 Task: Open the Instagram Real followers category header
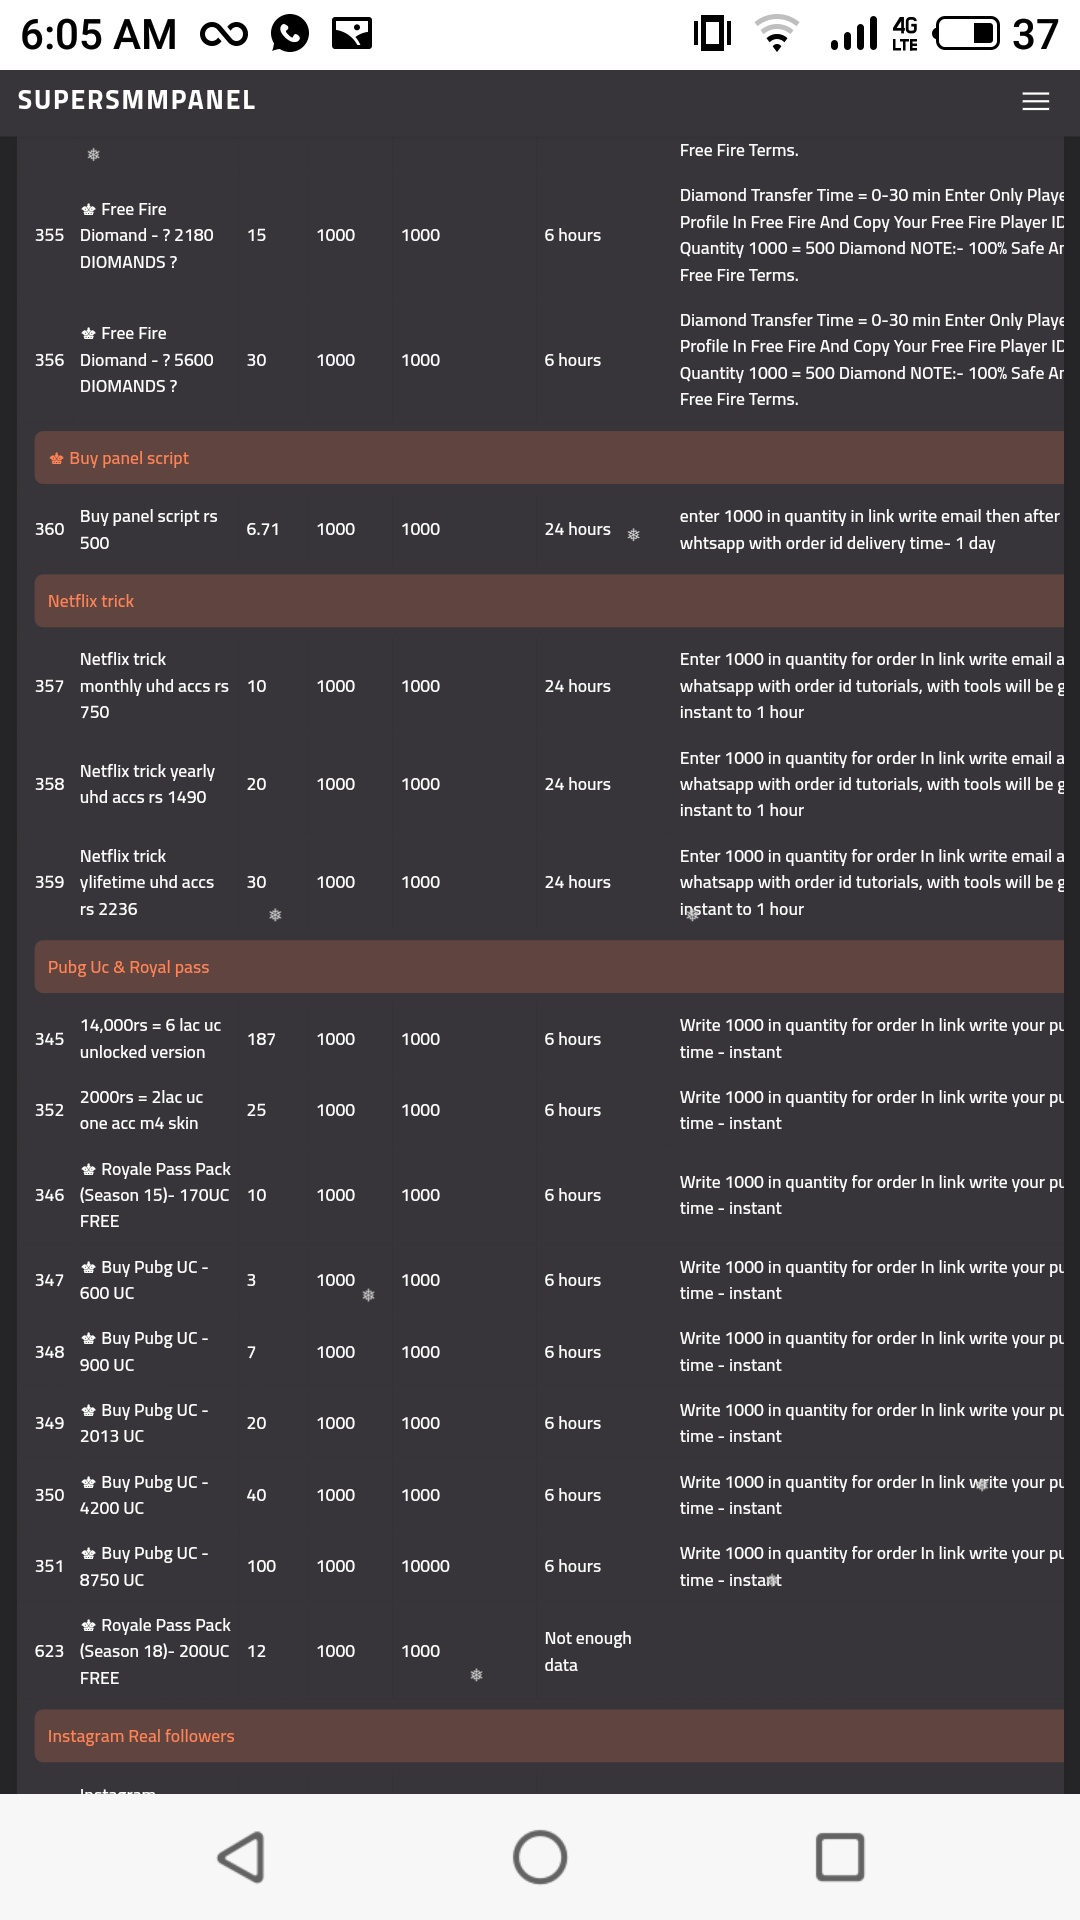549,1736
